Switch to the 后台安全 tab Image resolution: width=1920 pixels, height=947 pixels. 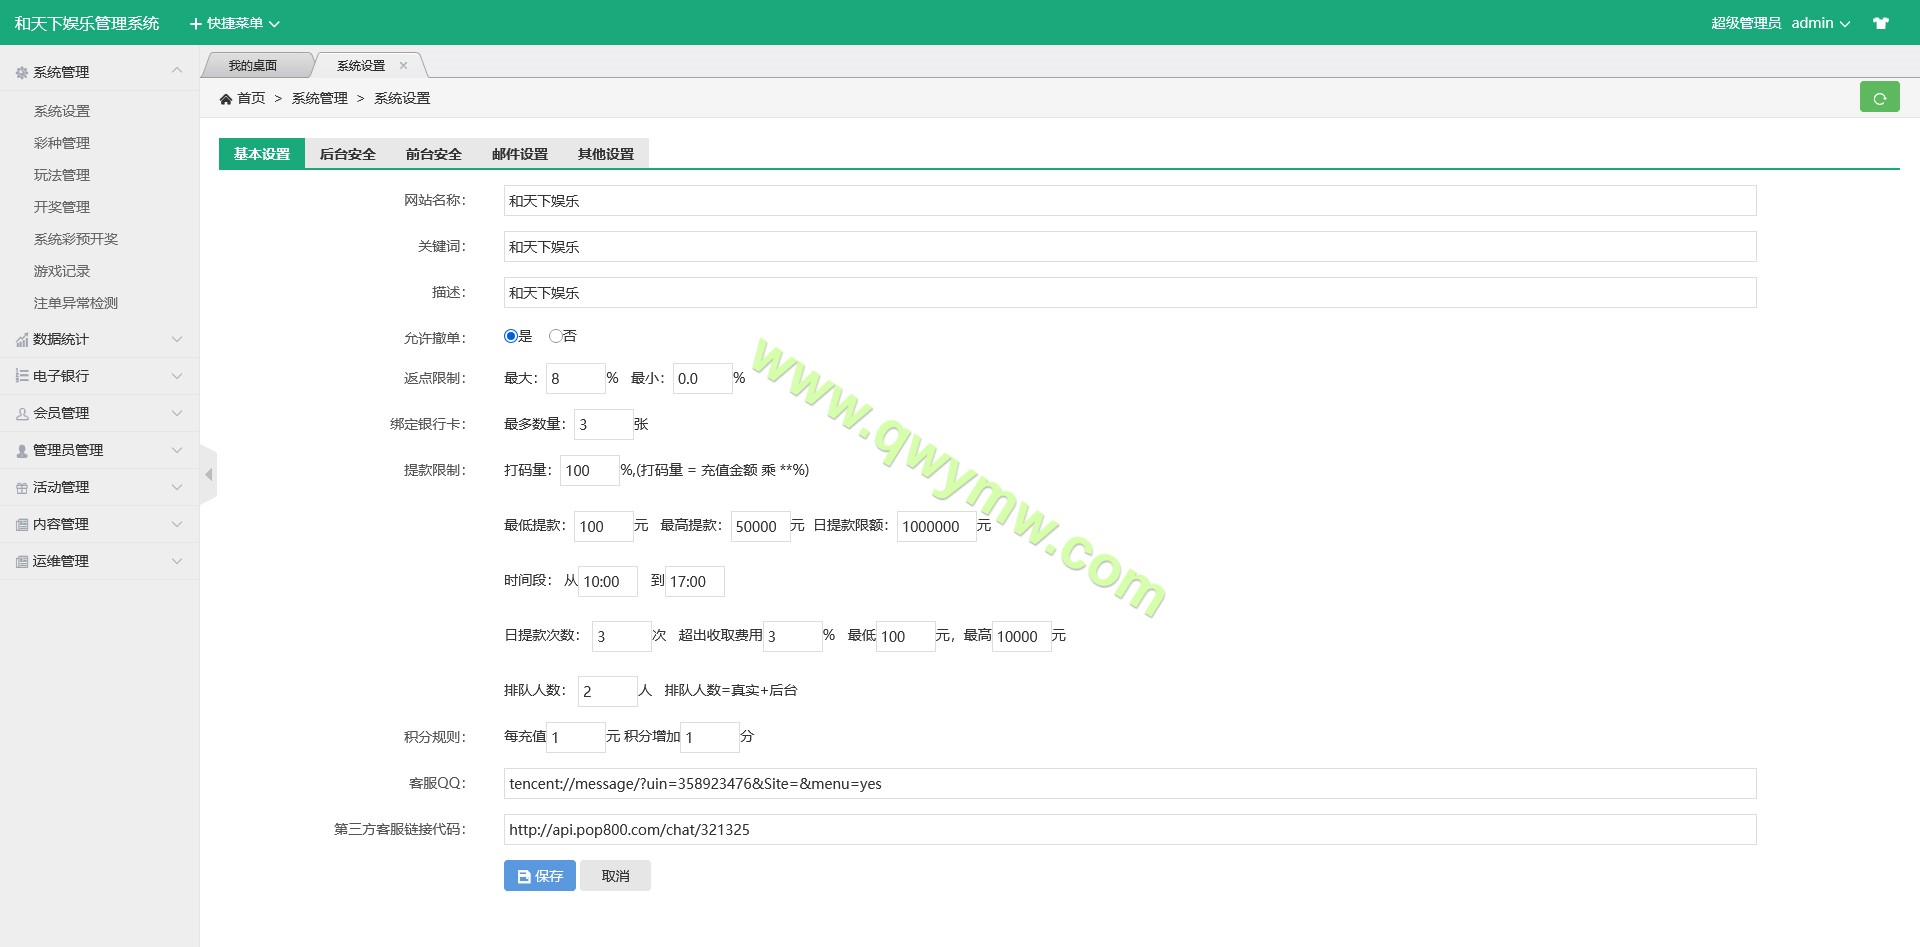347,154
